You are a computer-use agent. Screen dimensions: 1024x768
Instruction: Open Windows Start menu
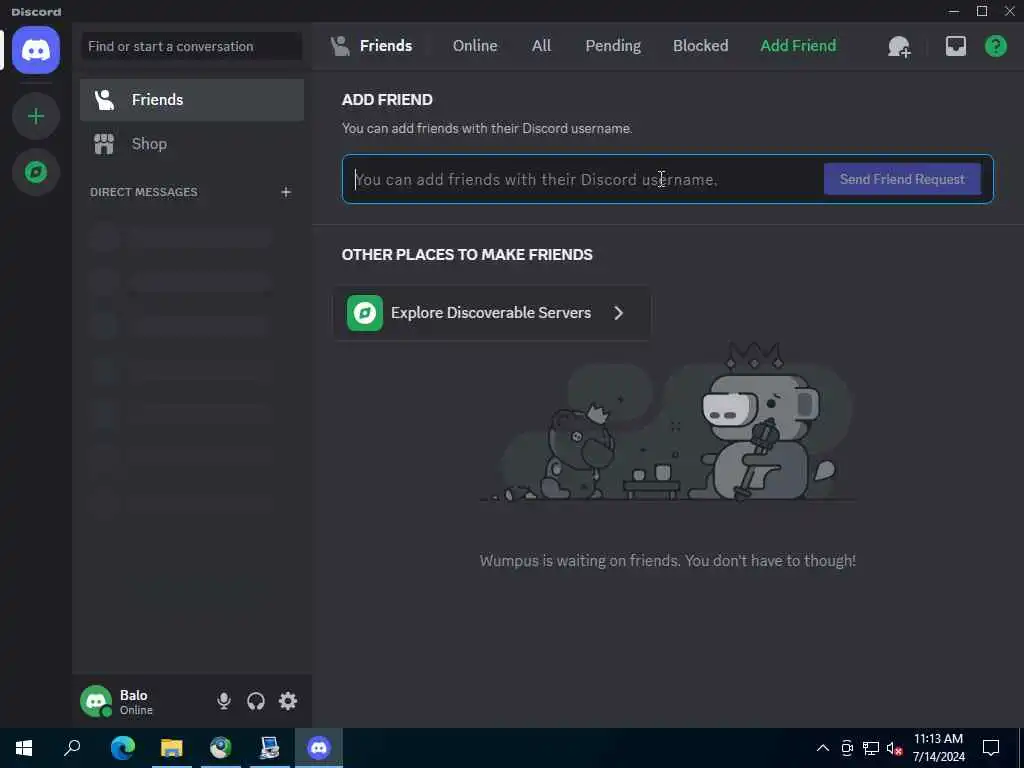[x=24, y=748]
